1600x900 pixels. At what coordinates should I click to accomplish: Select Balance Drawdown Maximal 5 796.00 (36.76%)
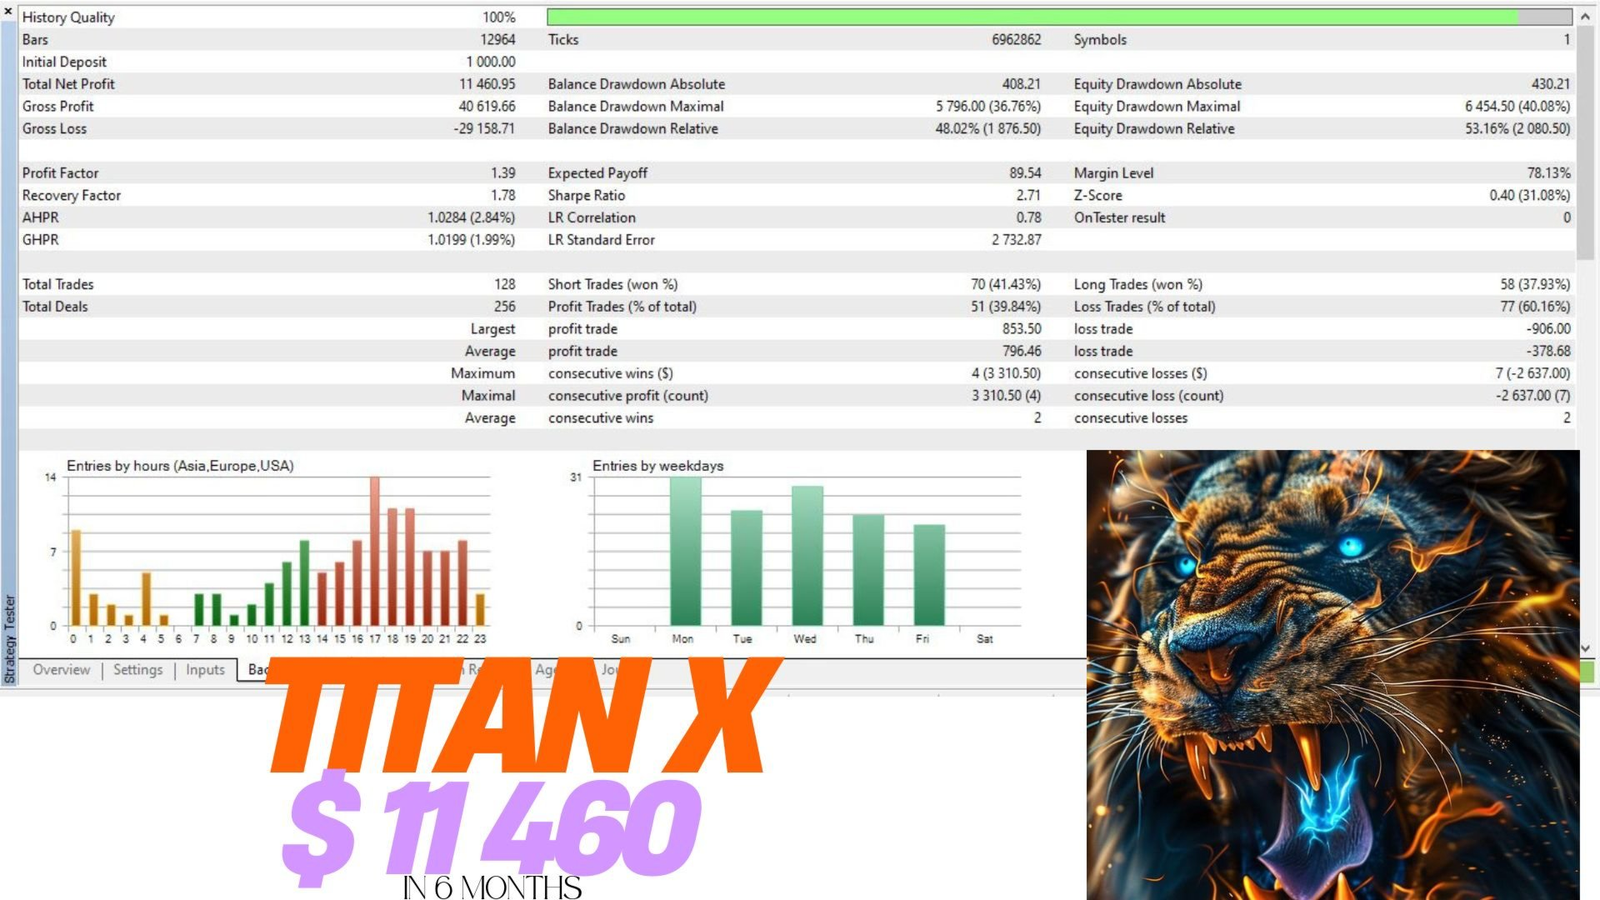click(x=988, y=106)
